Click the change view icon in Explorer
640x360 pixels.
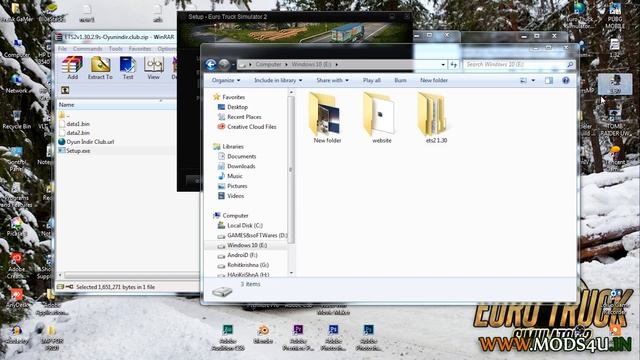(x=523, y=80)
